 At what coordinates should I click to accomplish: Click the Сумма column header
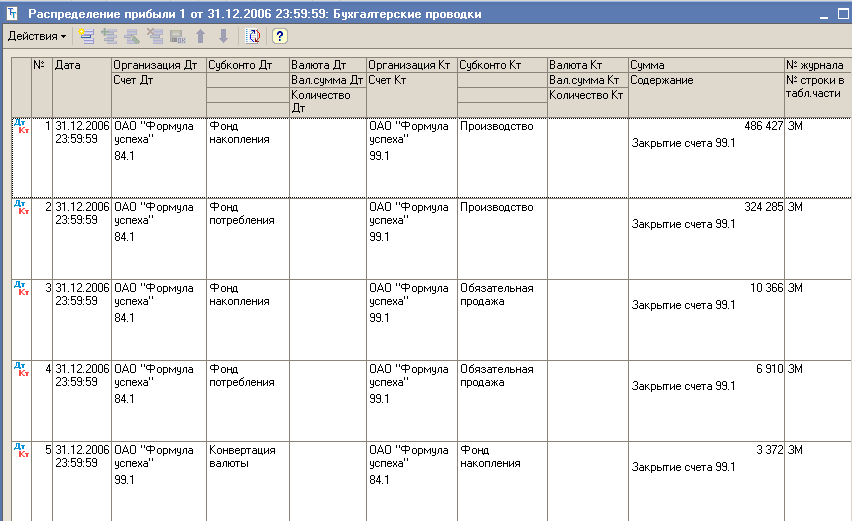[706, 64]
